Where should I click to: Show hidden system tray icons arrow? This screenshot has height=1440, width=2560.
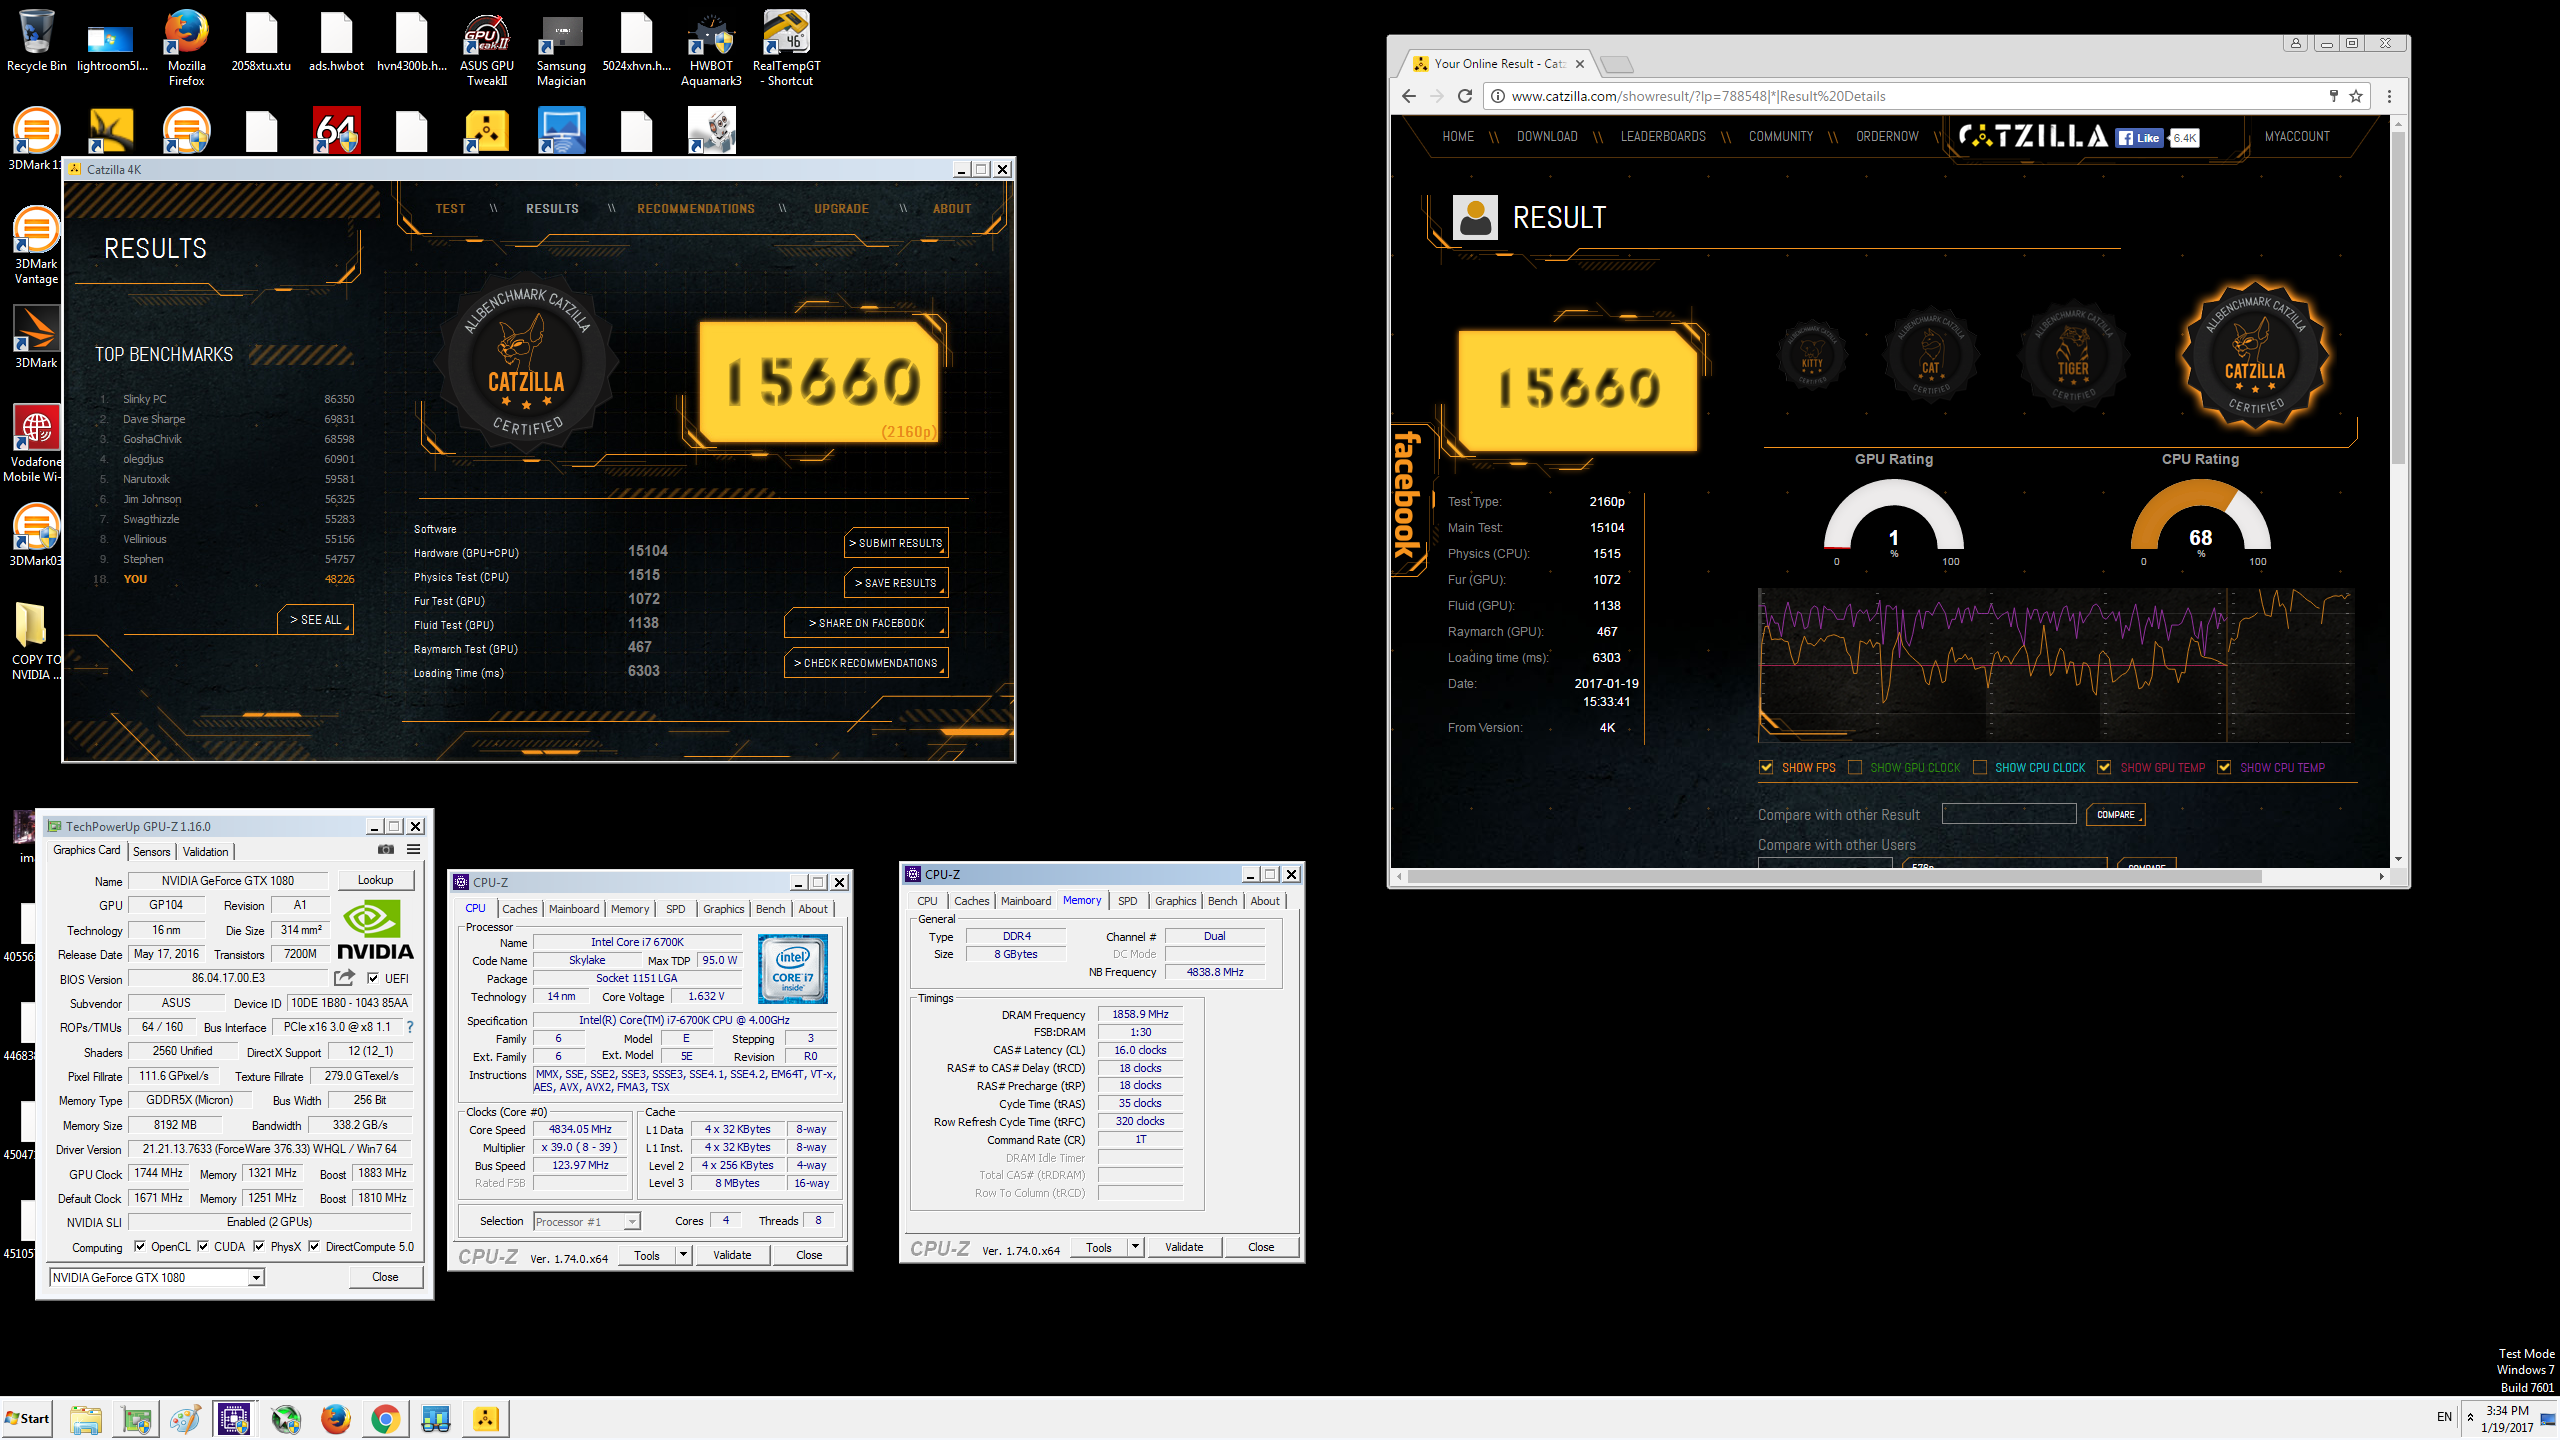(x=2470, y=1418)
